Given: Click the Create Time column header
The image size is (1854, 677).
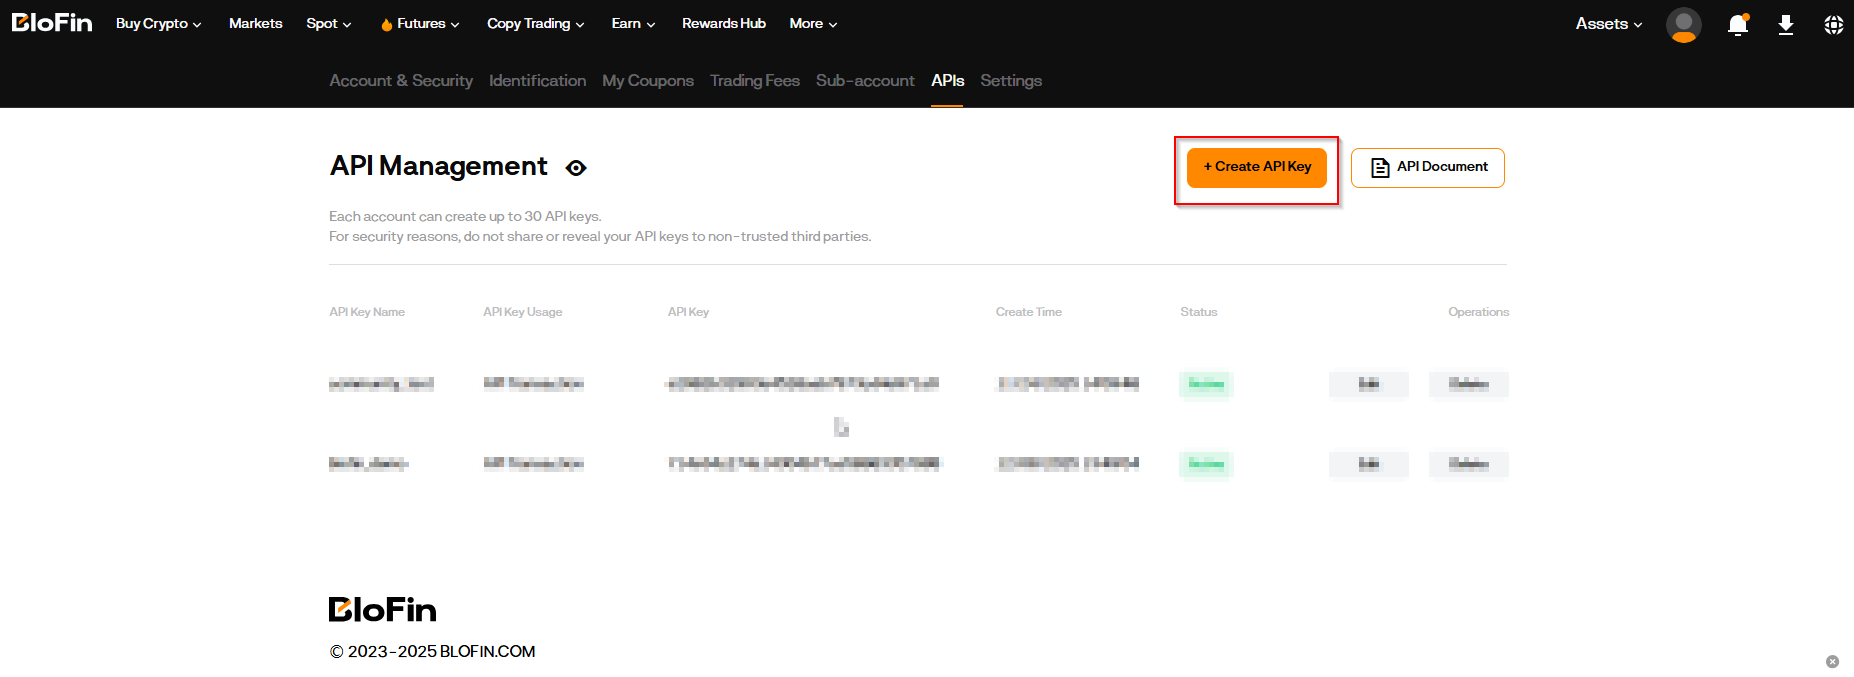Looking at the screenshot, I should click(x=1029, y=312).
